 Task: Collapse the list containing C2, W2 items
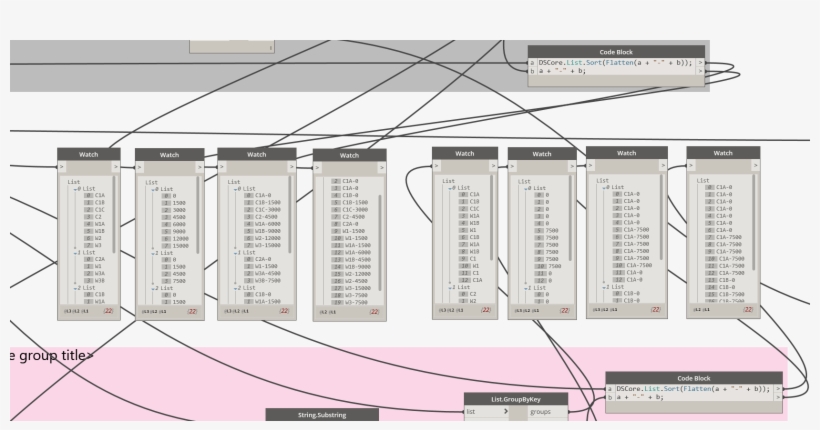(x=451, y=287)
